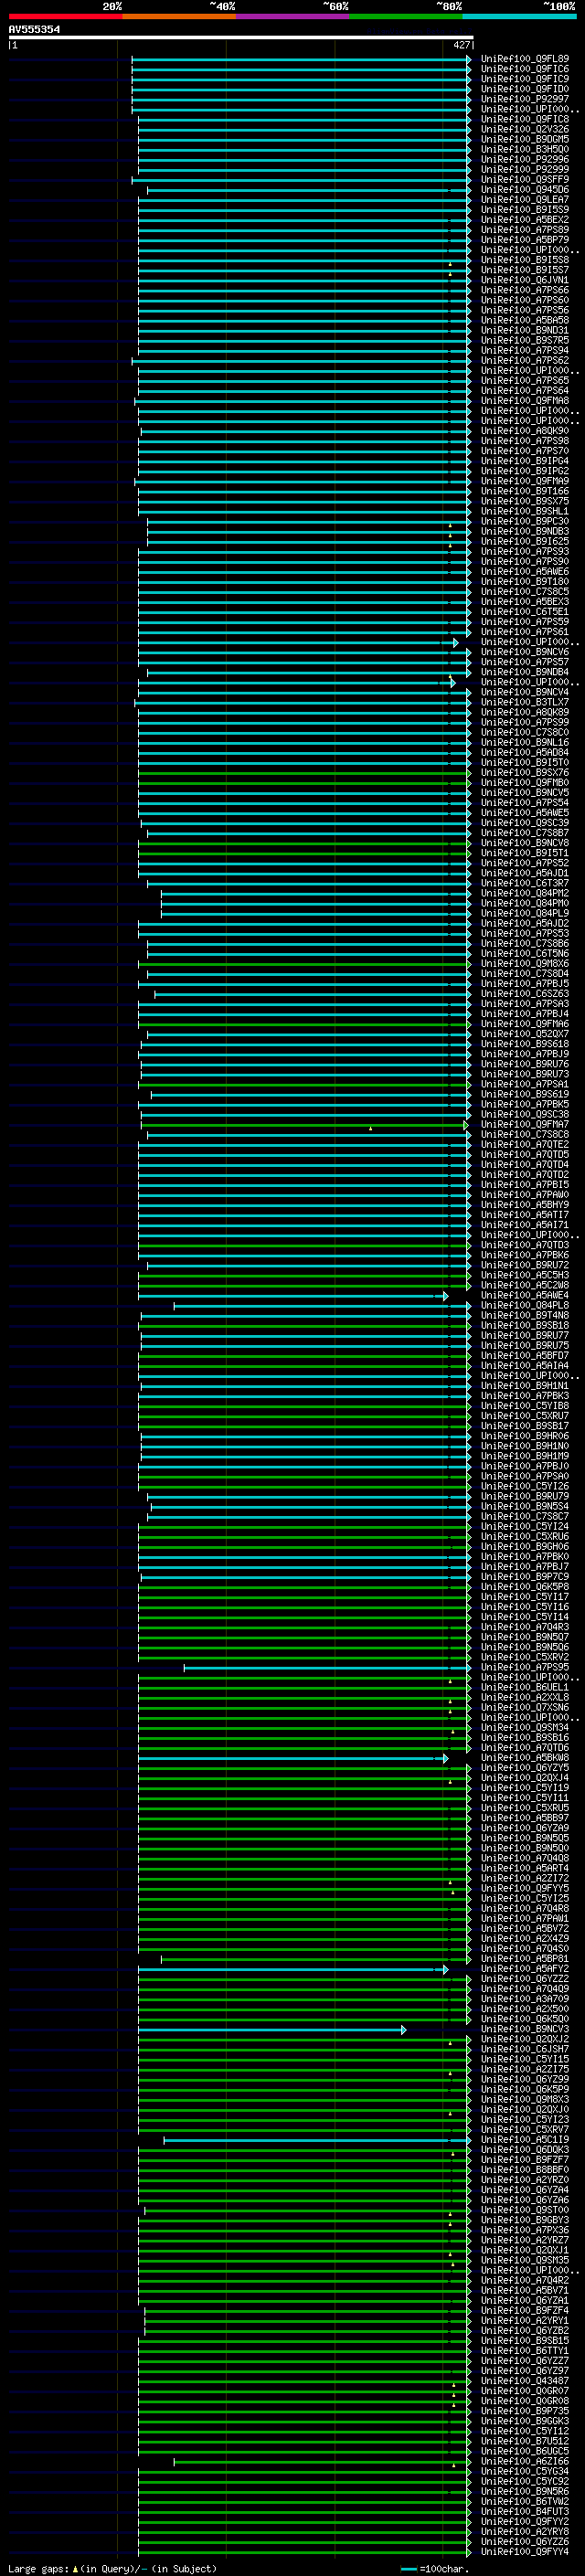
Task: Select the UniRef100_B3H5Q0 label
Action: 524,149
